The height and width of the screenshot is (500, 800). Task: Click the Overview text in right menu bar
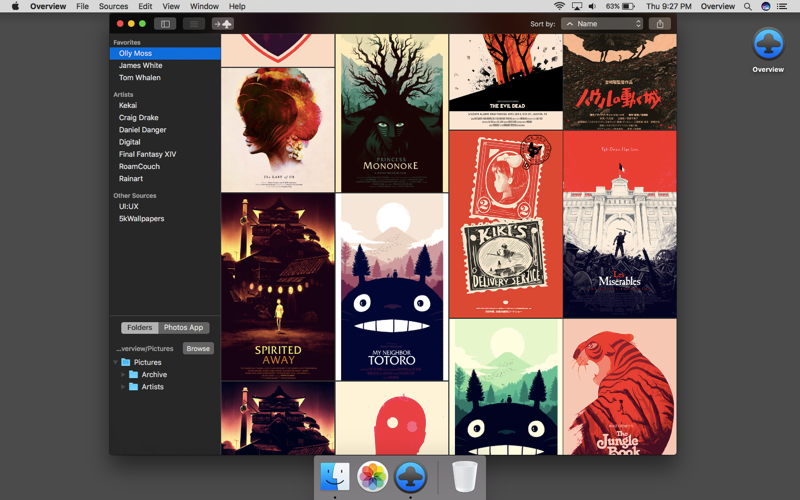(x=717, y=6)
